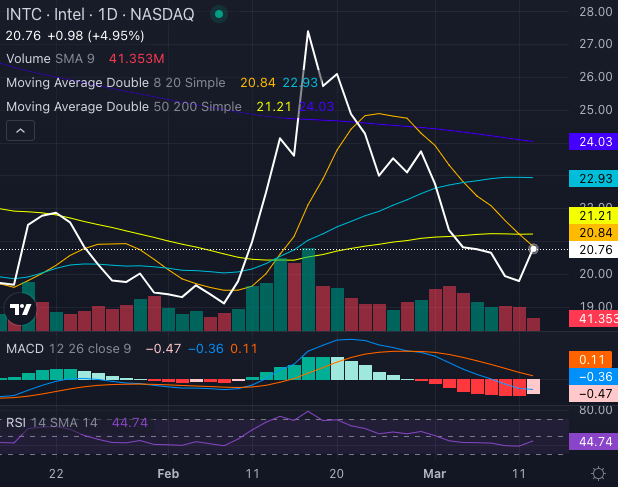
Task: Click the purple 44.74 RSI axis label
Action: point(592,441)
